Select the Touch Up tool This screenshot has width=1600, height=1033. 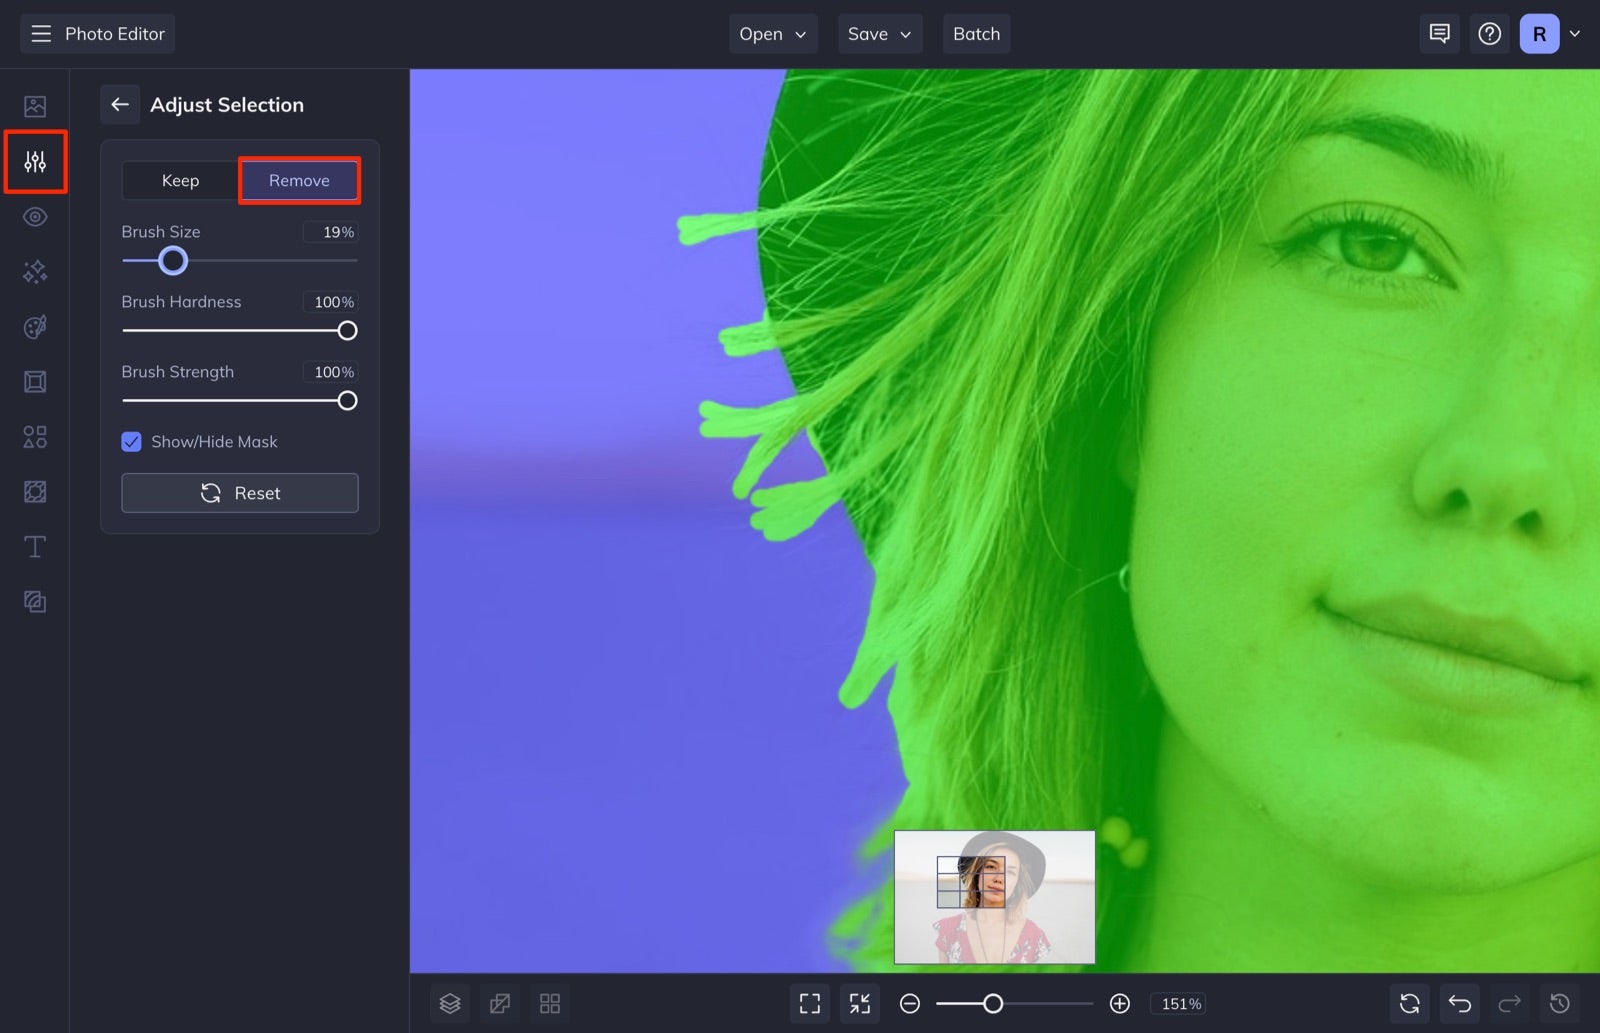tap(35, 216)
